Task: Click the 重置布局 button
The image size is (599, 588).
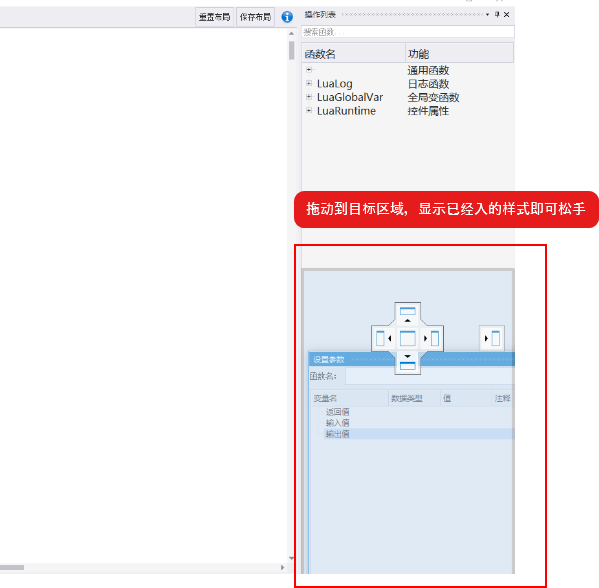Action: [214, 17]
